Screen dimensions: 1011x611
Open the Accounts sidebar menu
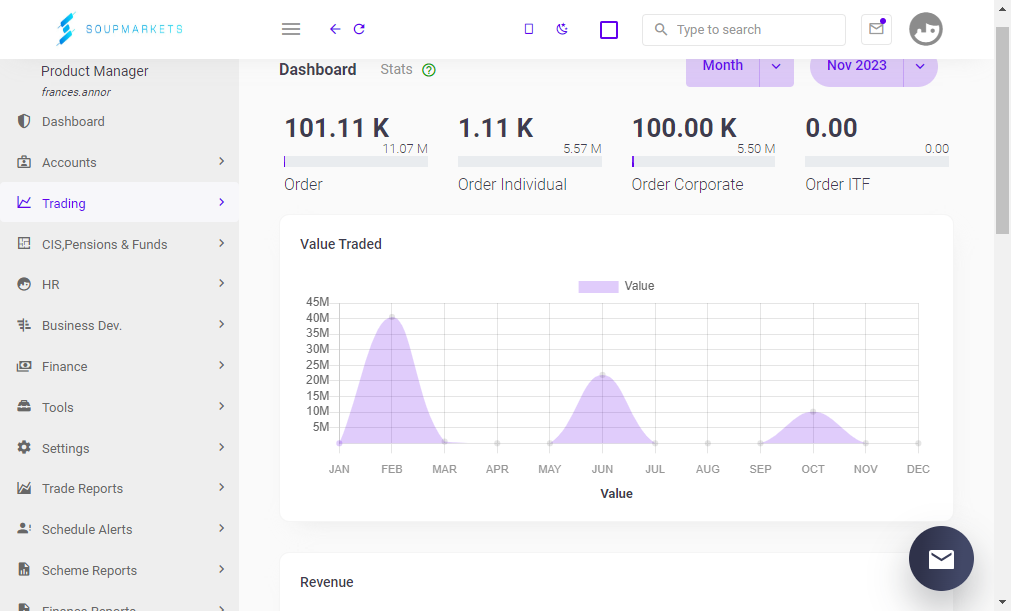pos(119,162)
